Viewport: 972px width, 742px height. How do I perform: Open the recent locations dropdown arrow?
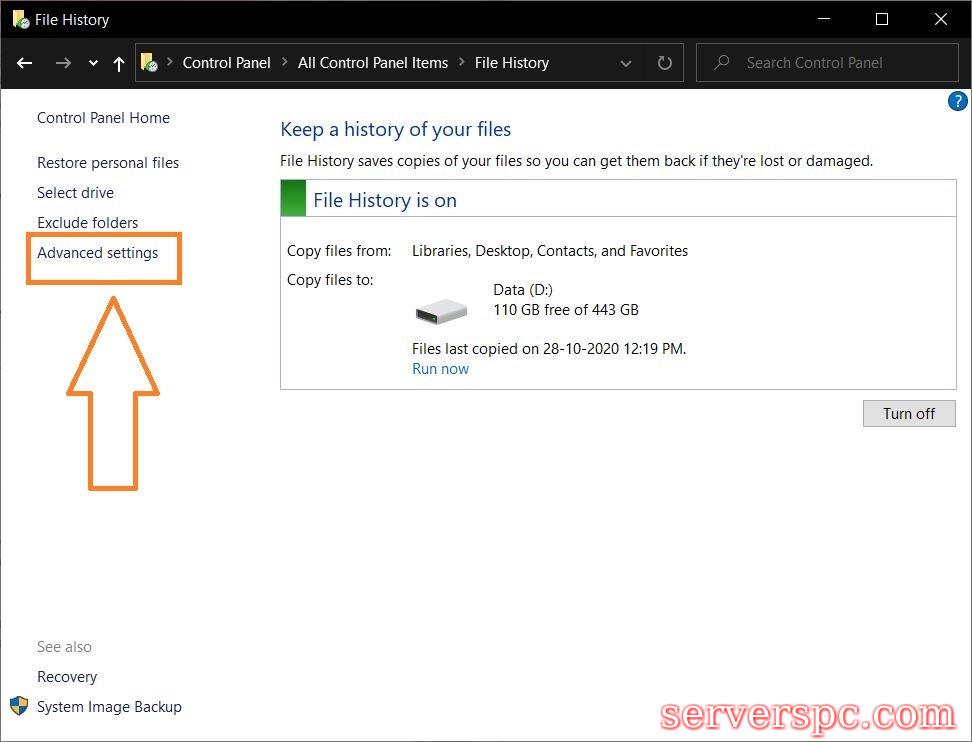click(x=93, y=63)
